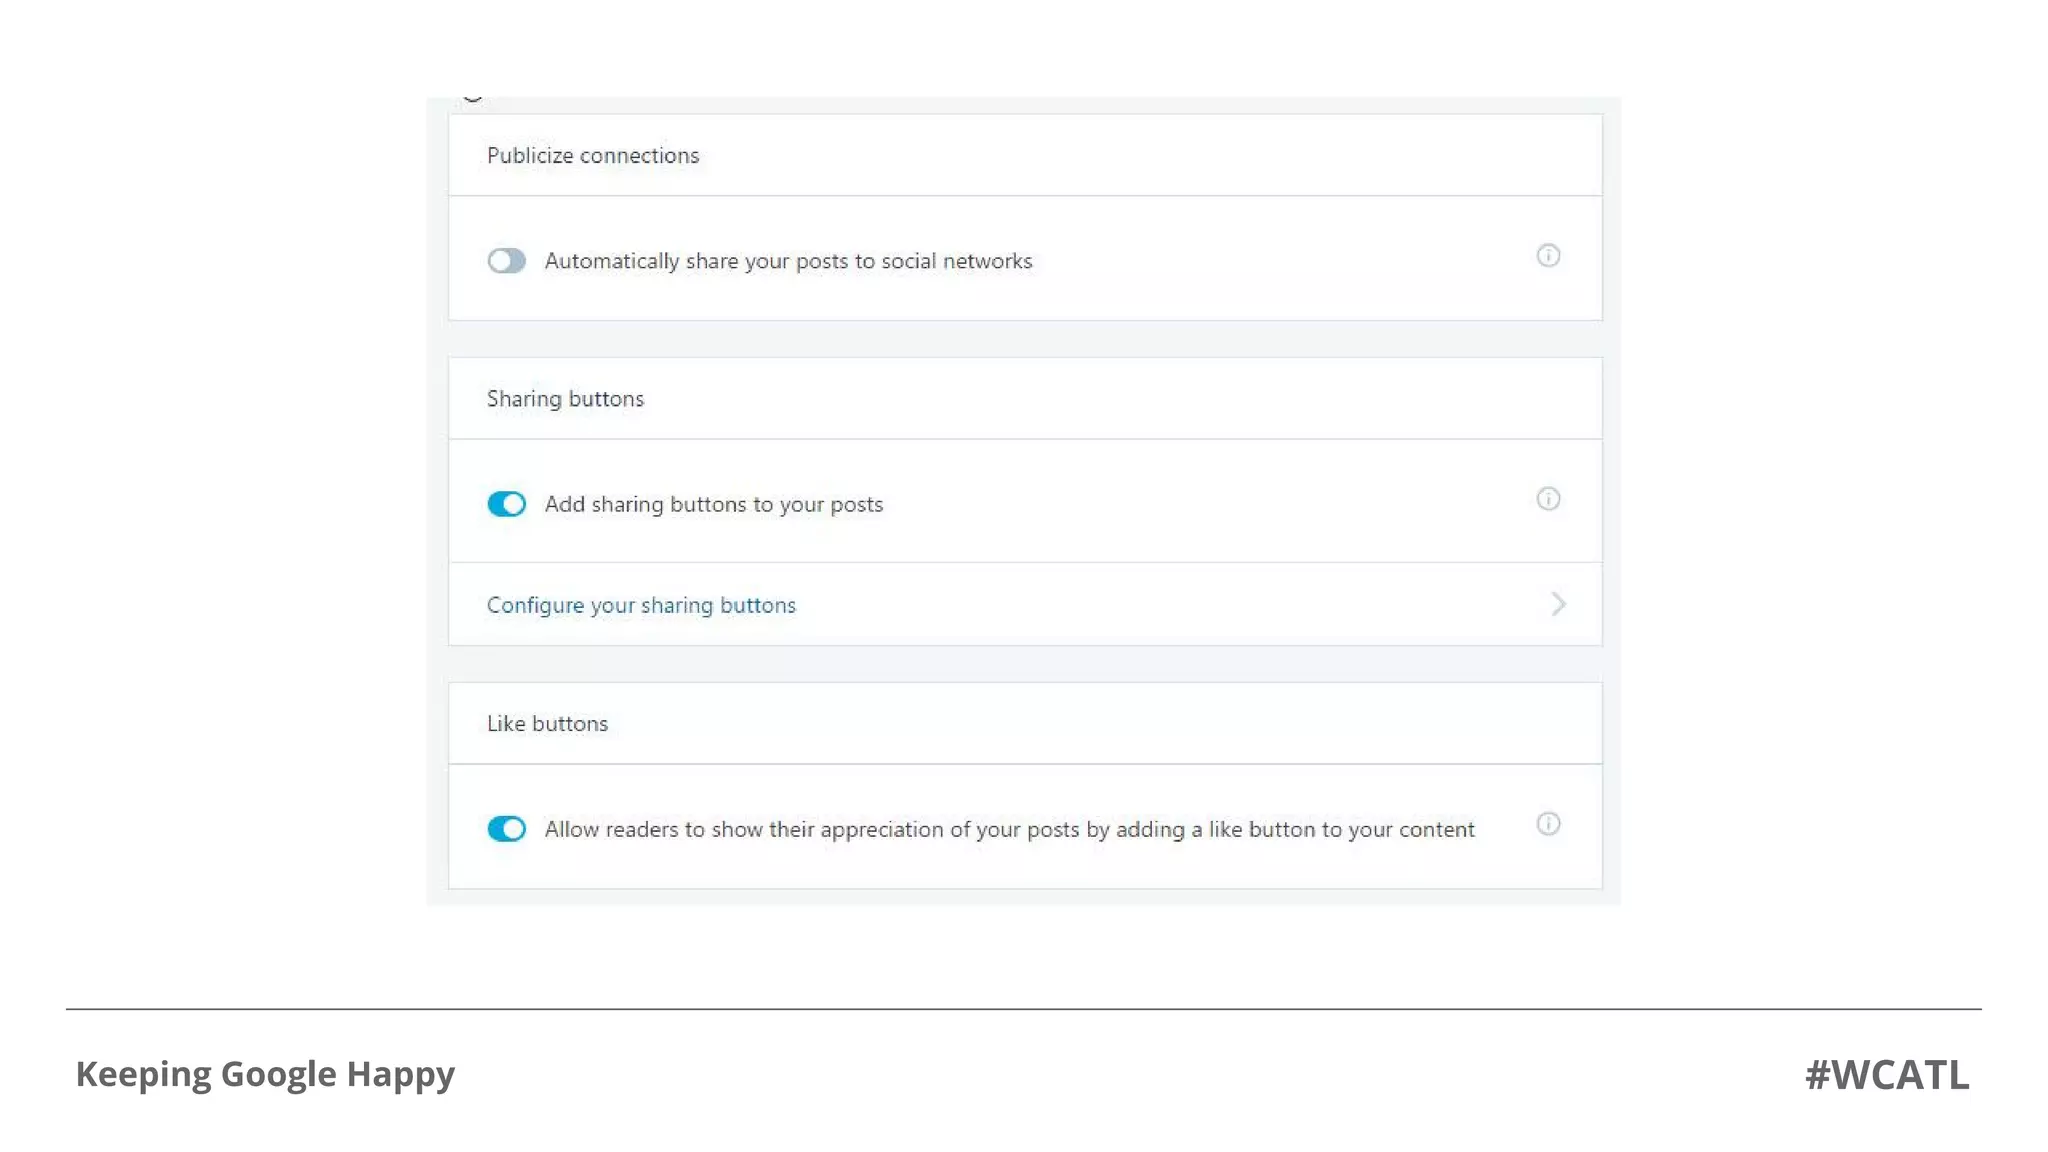This screenshot has width=2048, height=1152.
Task: Click the horizontal divider line above footer
Action: click(1023, 1009)
